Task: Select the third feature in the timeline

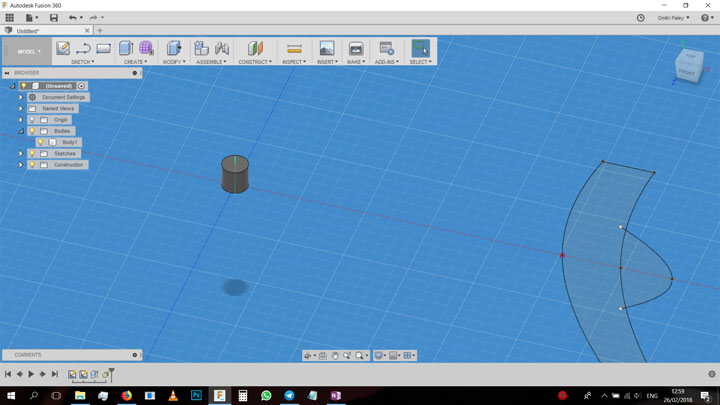Action: [94, 375]
